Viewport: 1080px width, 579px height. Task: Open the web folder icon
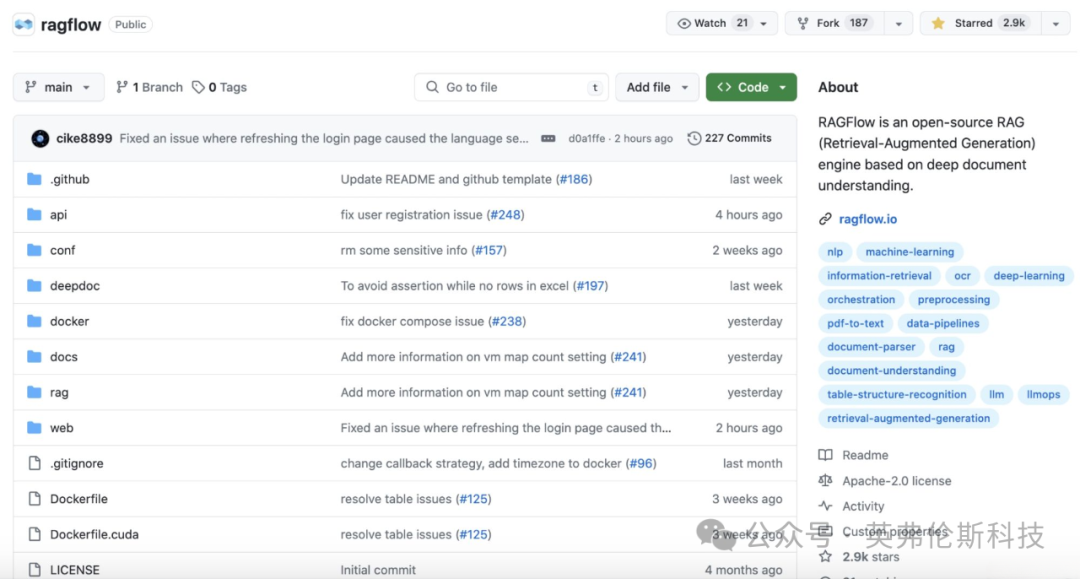[x=34, y=428]
